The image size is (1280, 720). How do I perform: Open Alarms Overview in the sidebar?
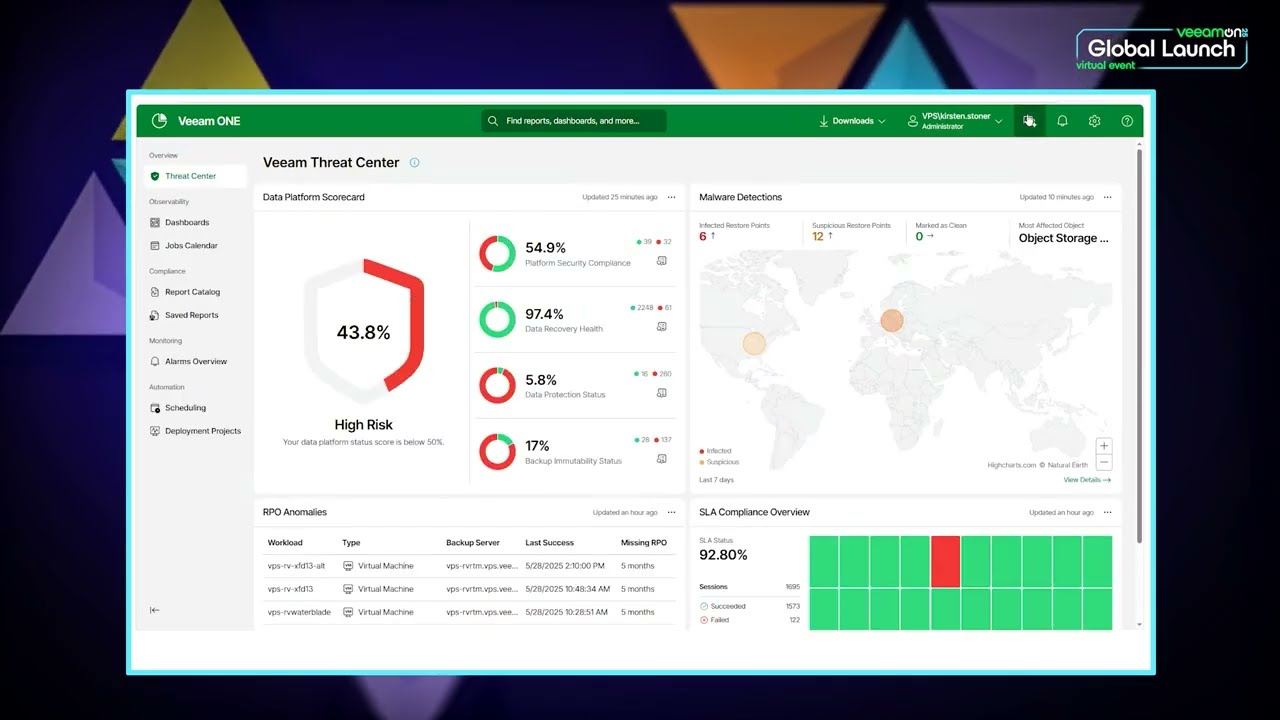tap(196, 361)
